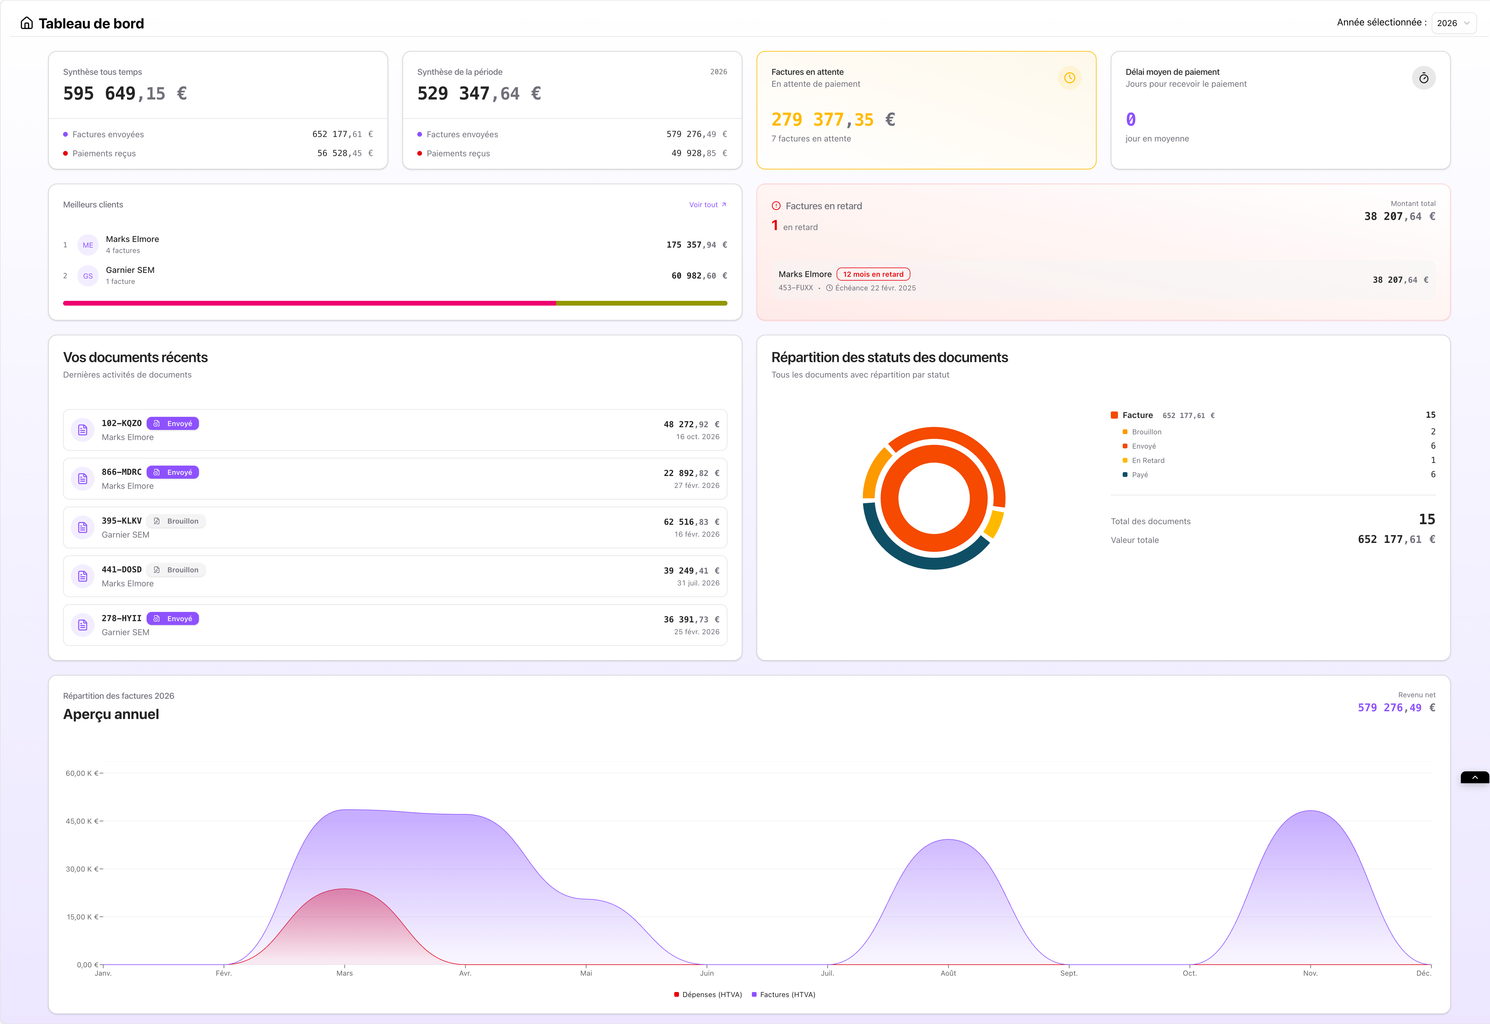This screenshot has width=1490, height=1024.
Task: Click the document icon for 102-KQZO
Action: point(83,430)
